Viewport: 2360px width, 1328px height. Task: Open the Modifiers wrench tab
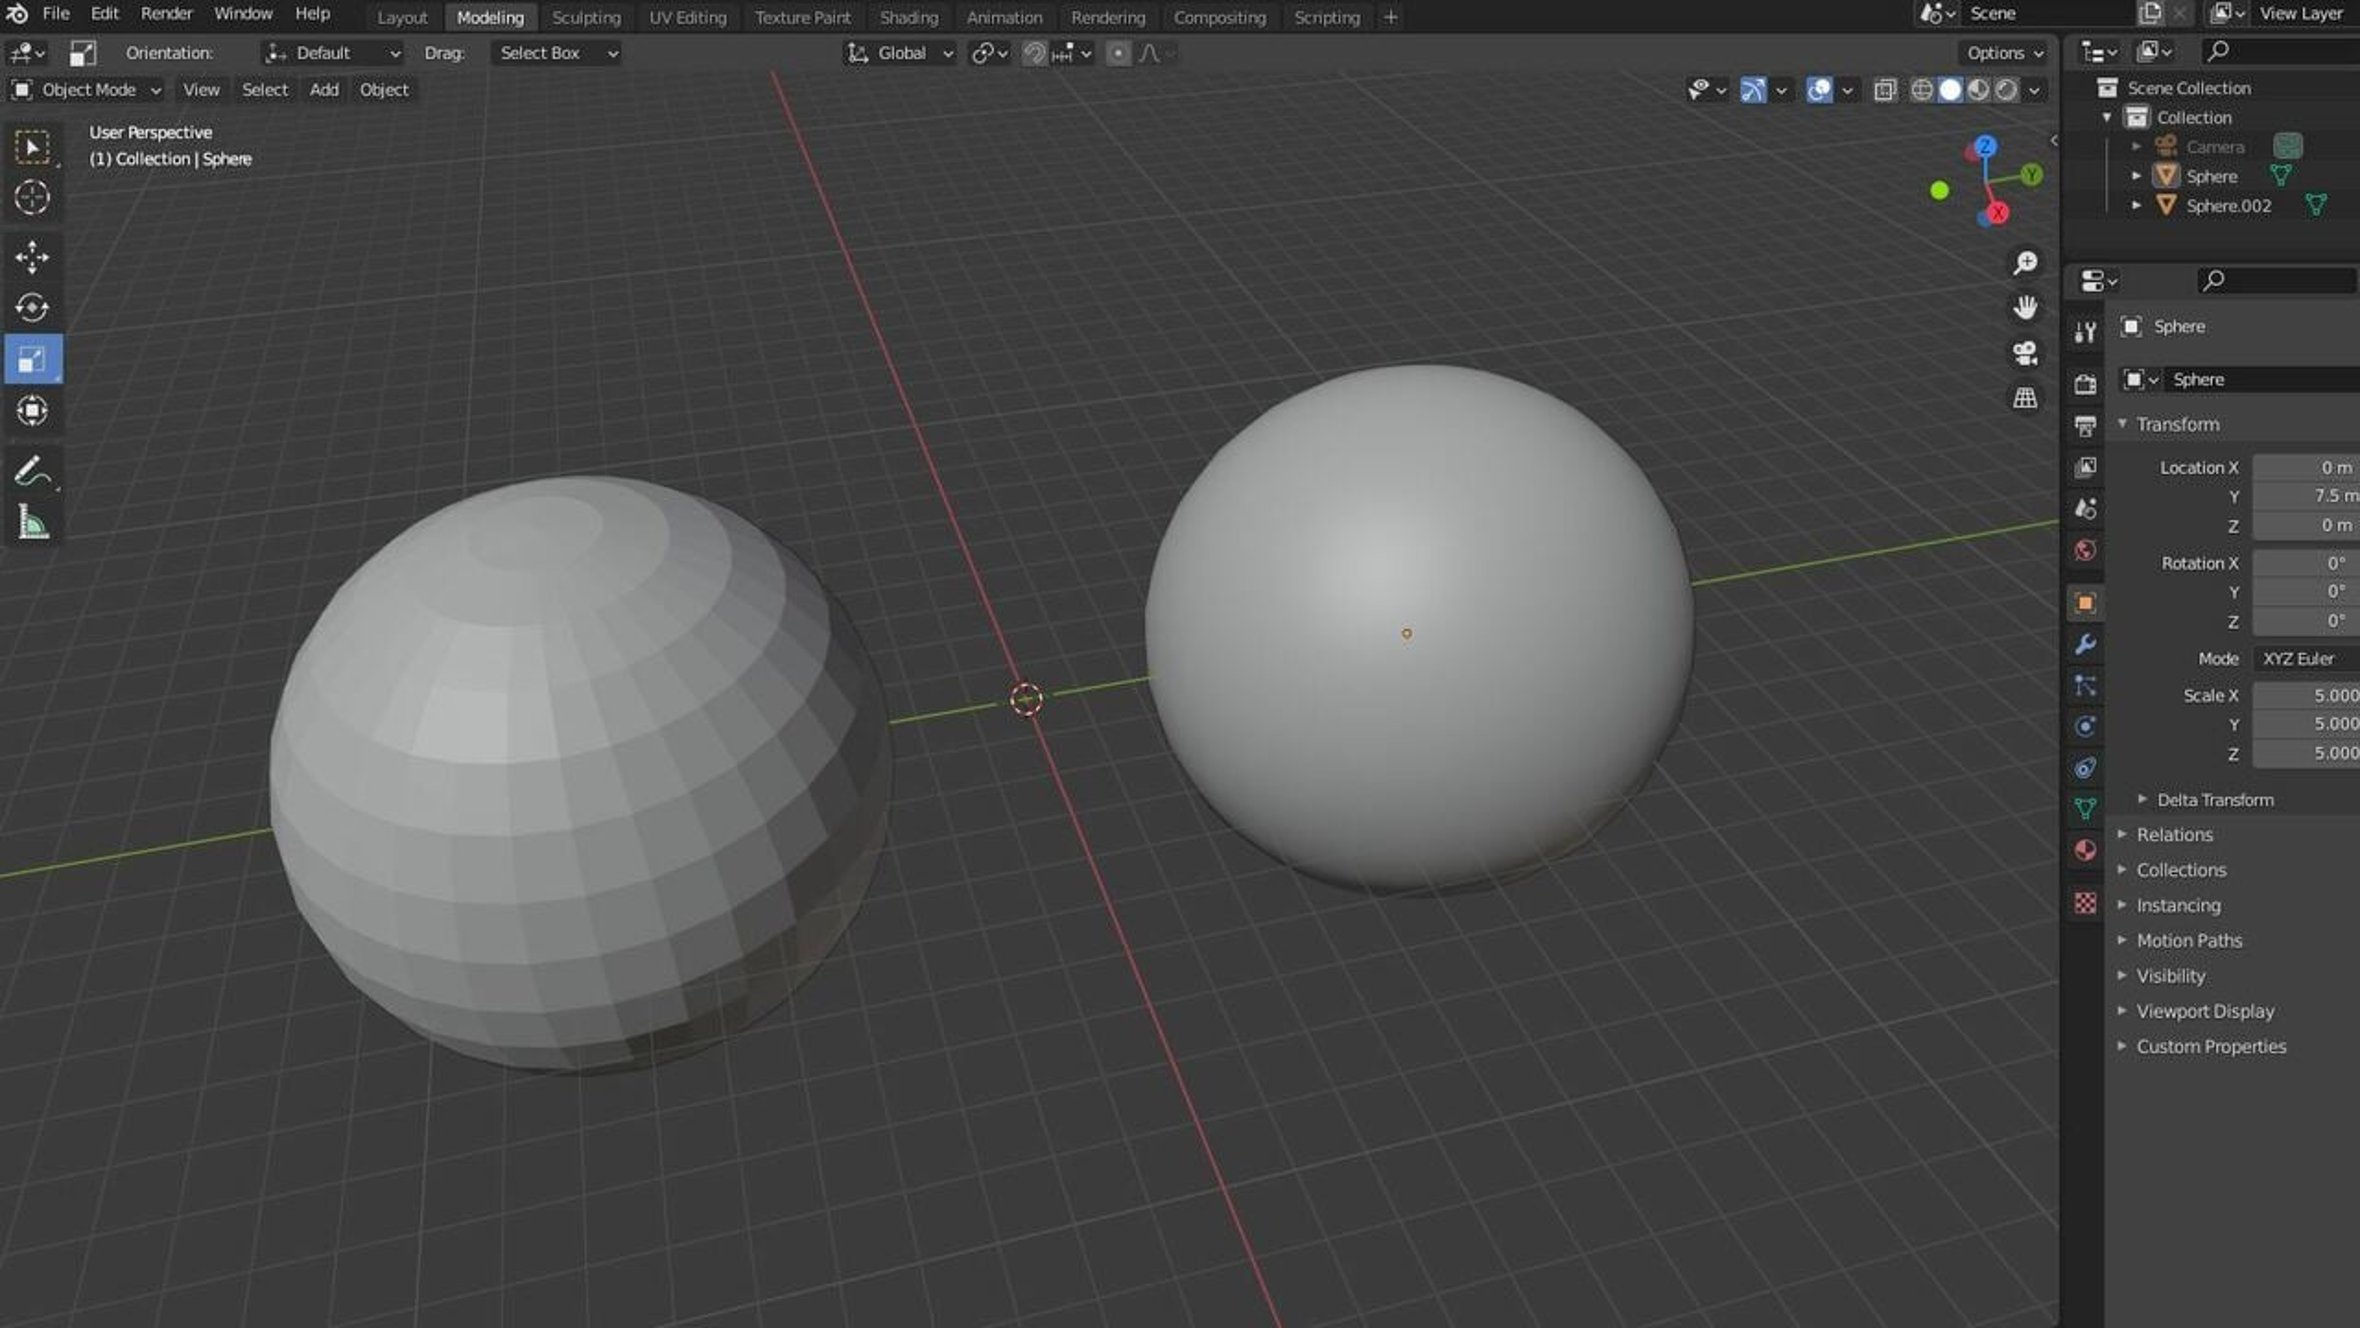click(2085, 644)
